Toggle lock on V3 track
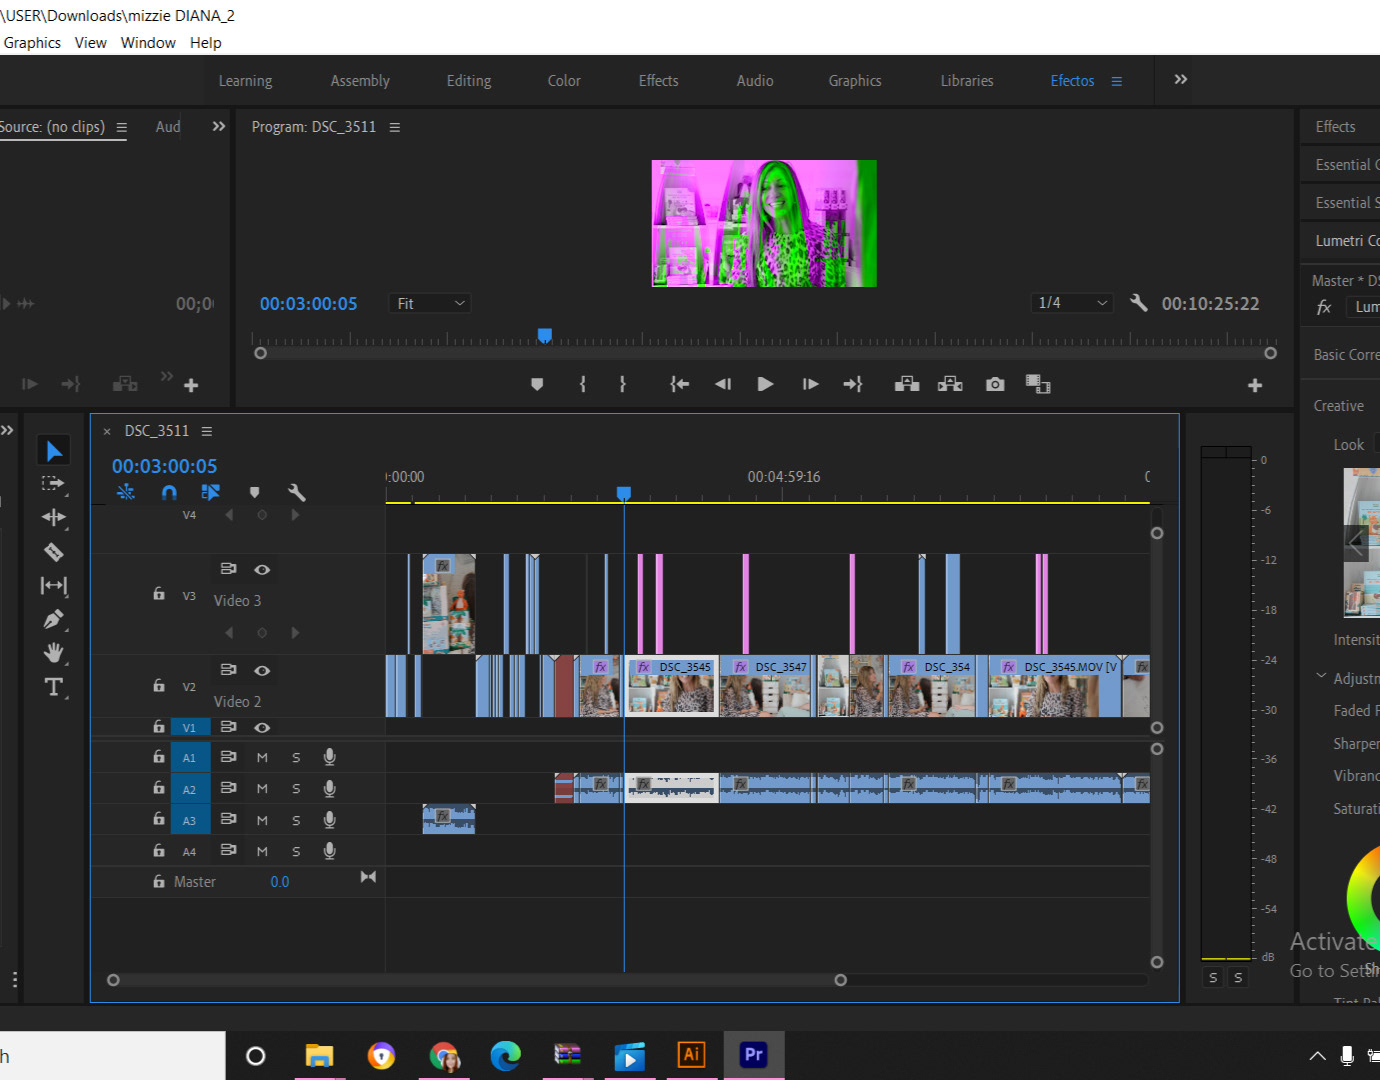The height and width of the screenshot is (1080, 1380). 158,593
